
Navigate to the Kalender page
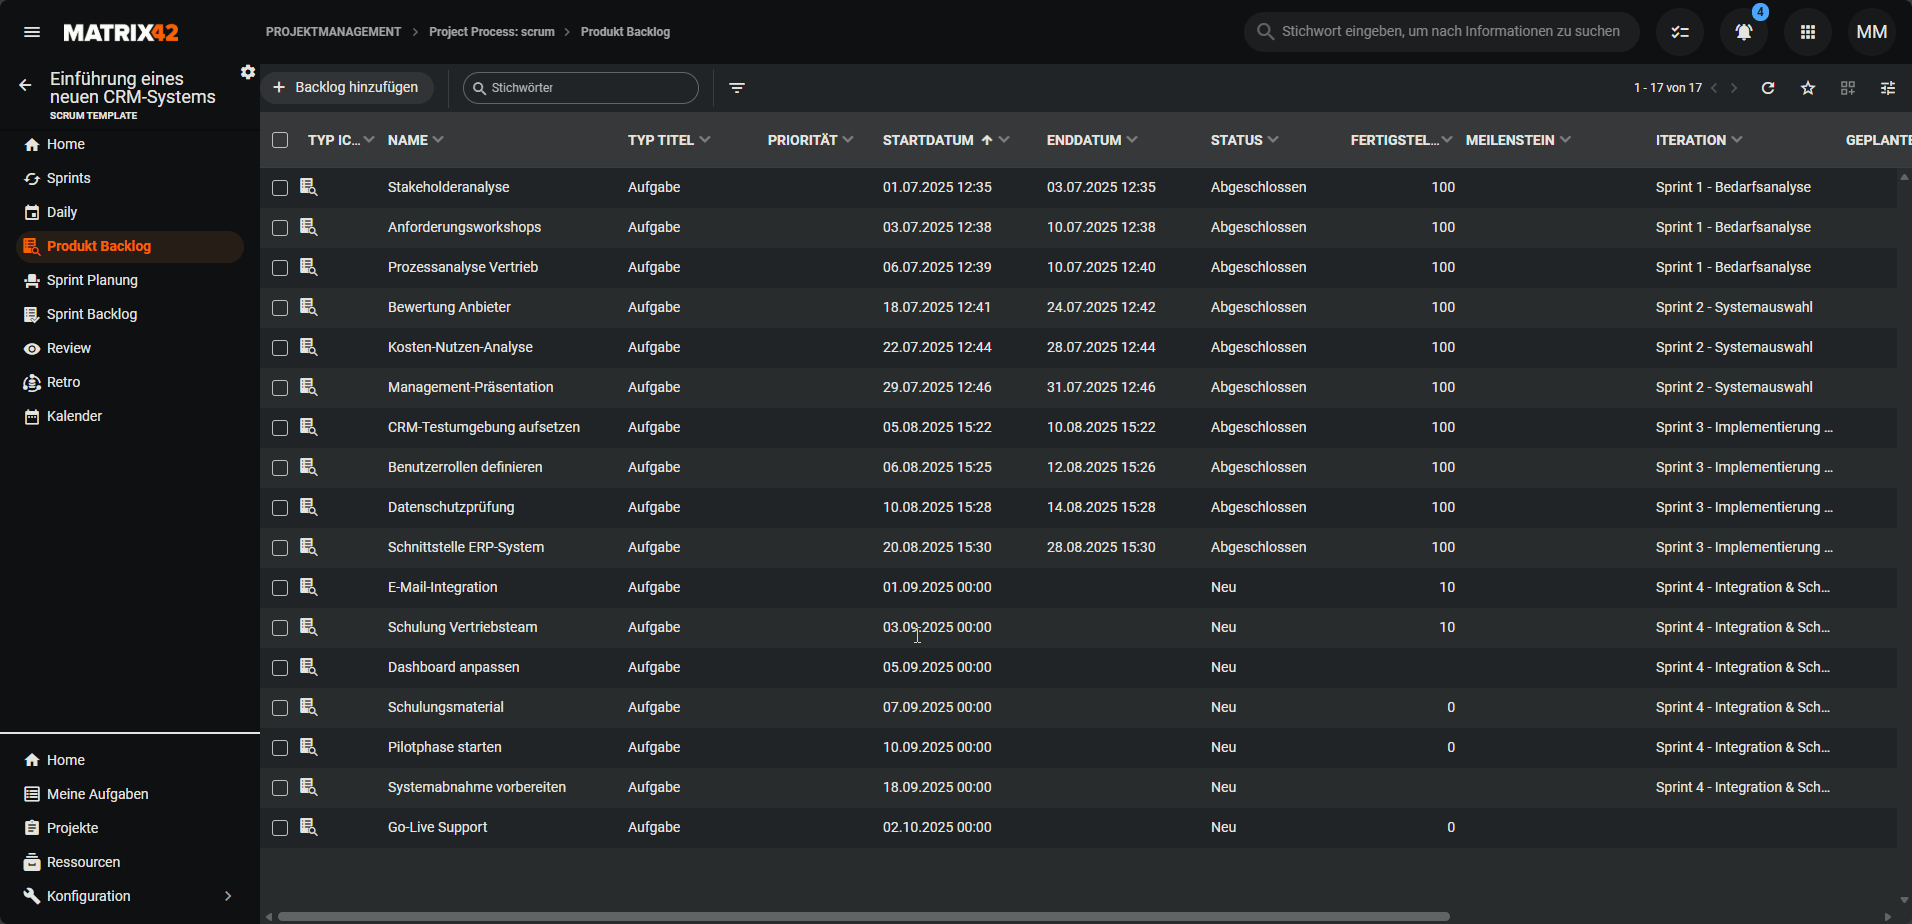tap(74, 416)
